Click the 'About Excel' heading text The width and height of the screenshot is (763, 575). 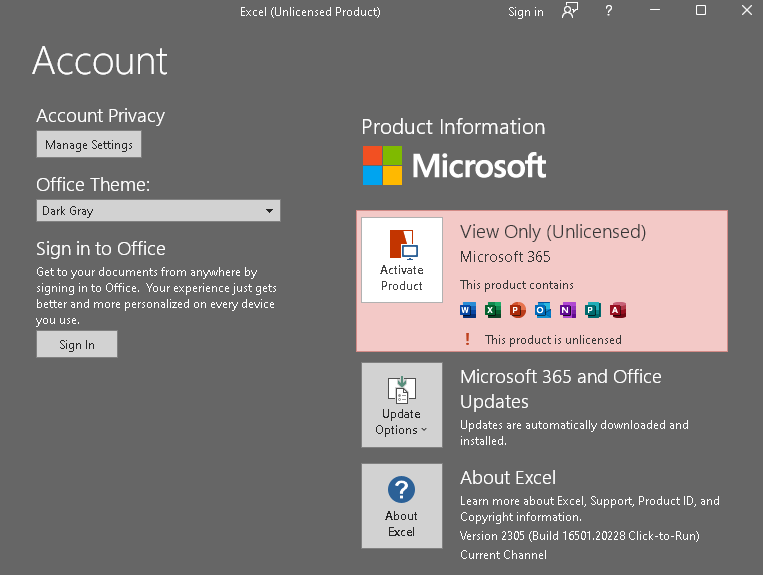click(x=508, y=478)
